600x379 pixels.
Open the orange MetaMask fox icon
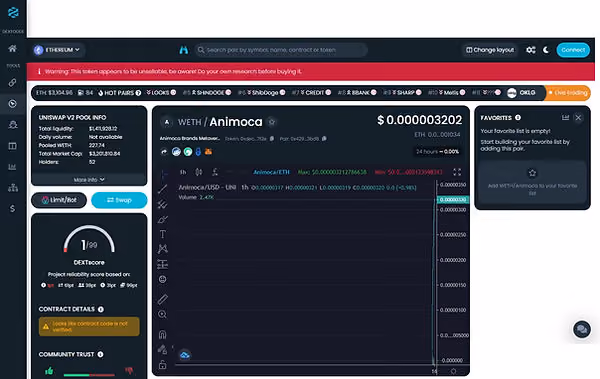pos(208,152)
